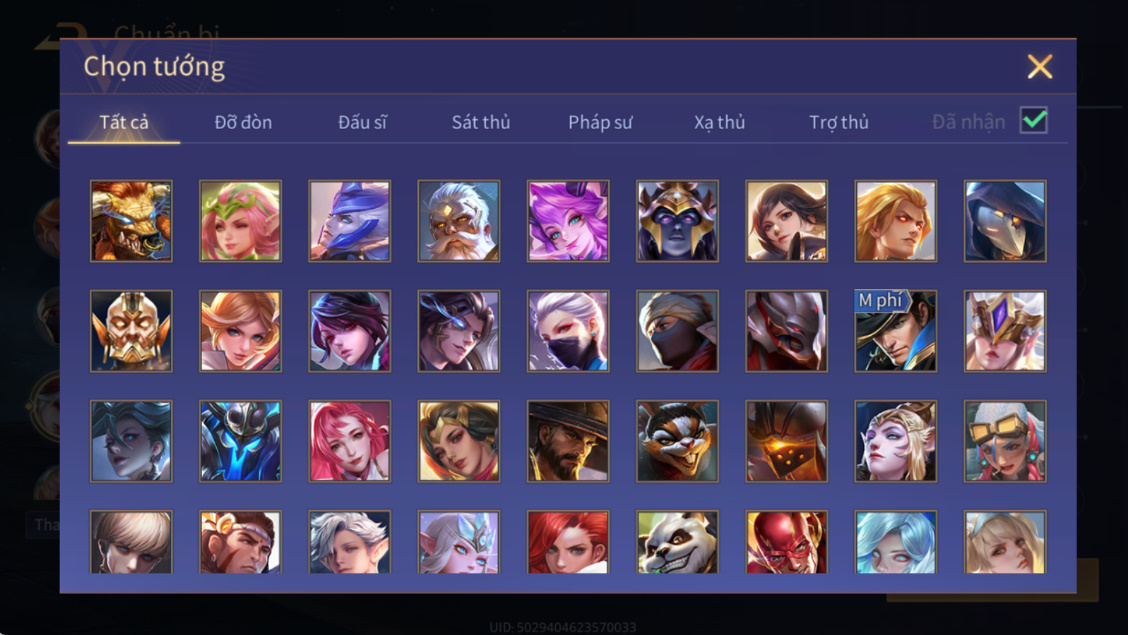The height and width of the screenshot is (635, 1128).
Task: Choose the goggles pink-haired girl hero
Action: pyautogui.click(x=1005, y=441)
